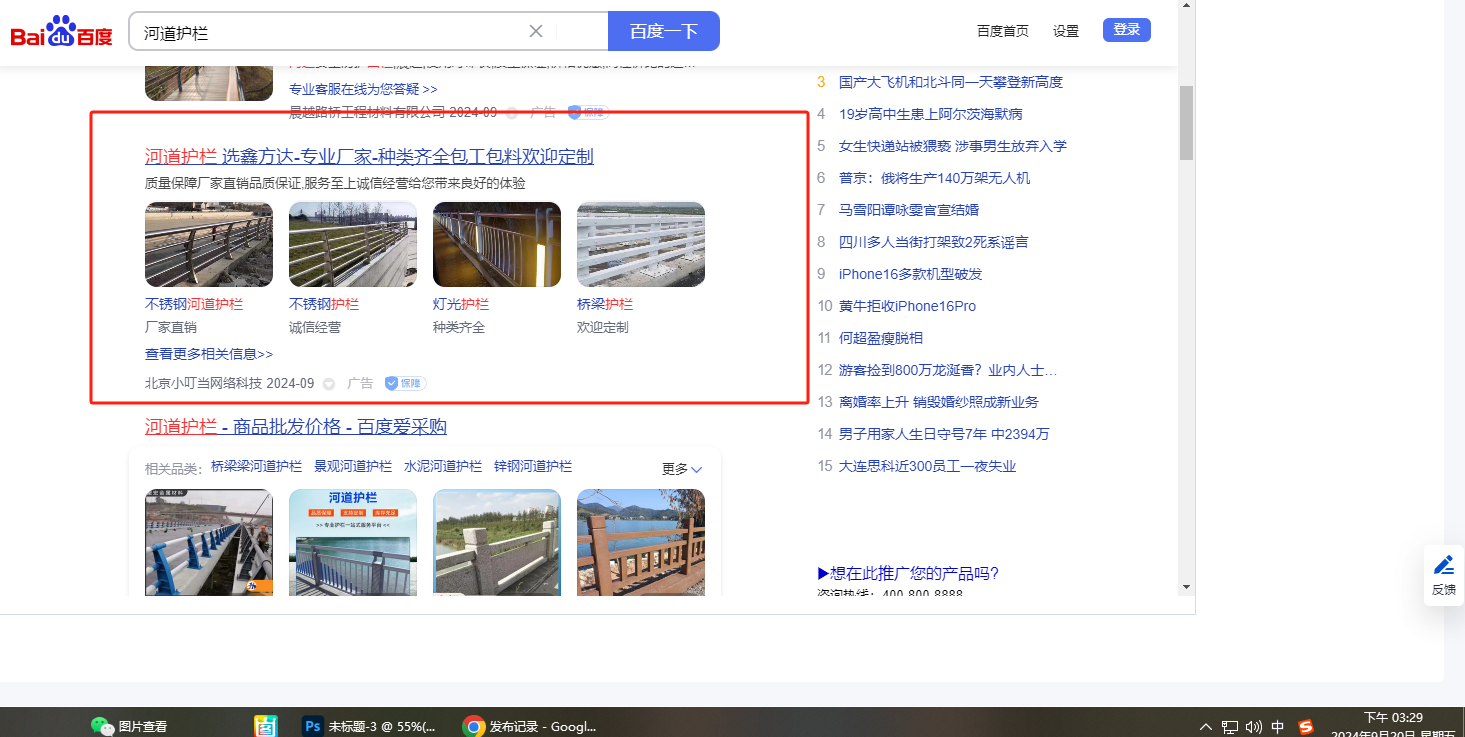Go to 百度首页
The image size is (1465, 737).
pos(1003,31)
